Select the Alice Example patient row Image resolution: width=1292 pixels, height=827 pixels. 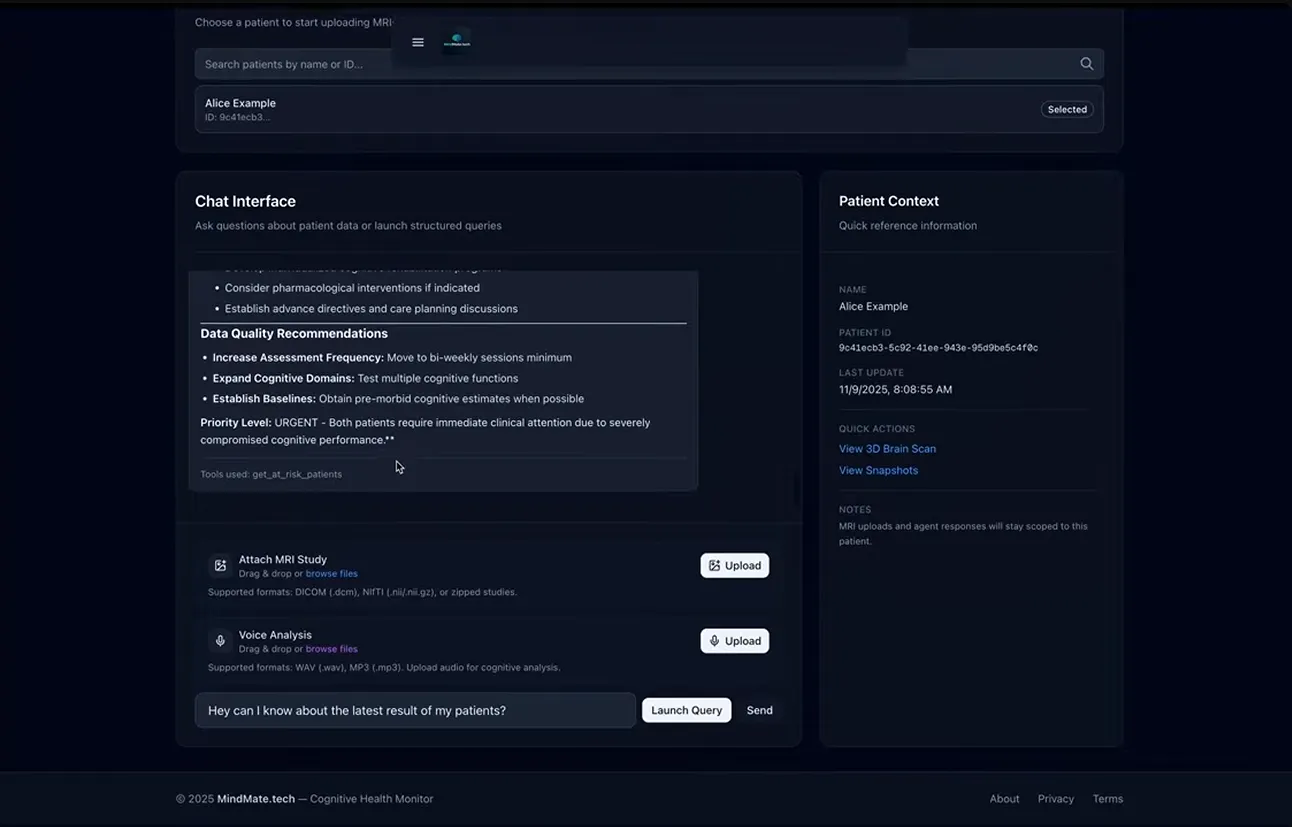[x=649, y=109]
